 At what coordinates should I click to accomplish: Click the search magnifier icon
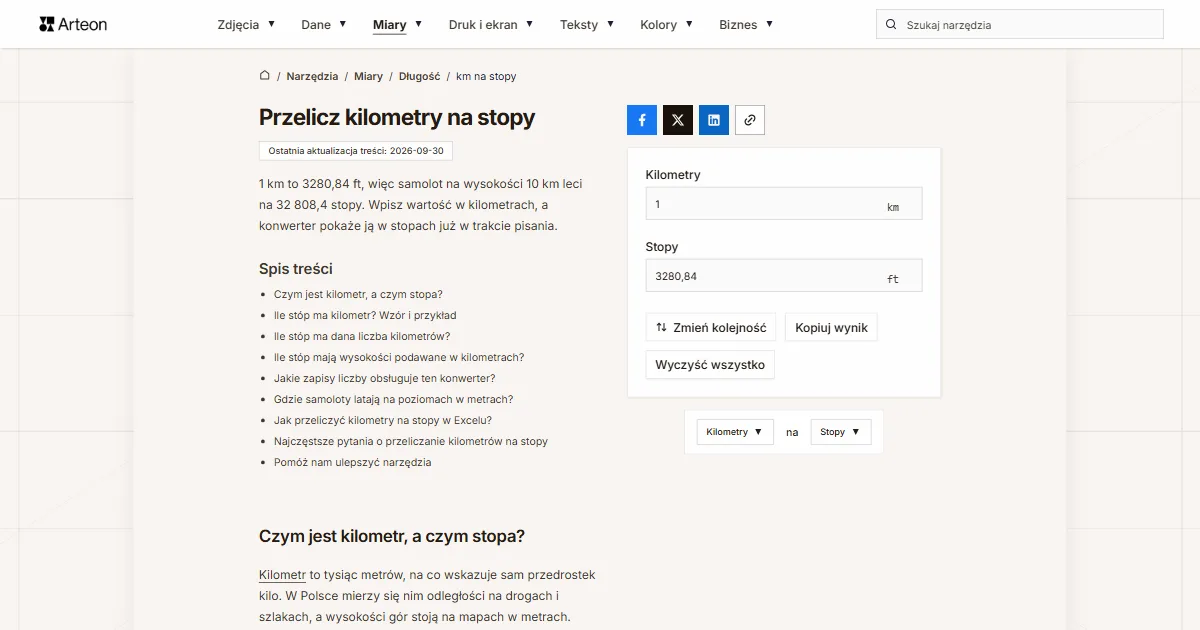[x=891, y=25]
